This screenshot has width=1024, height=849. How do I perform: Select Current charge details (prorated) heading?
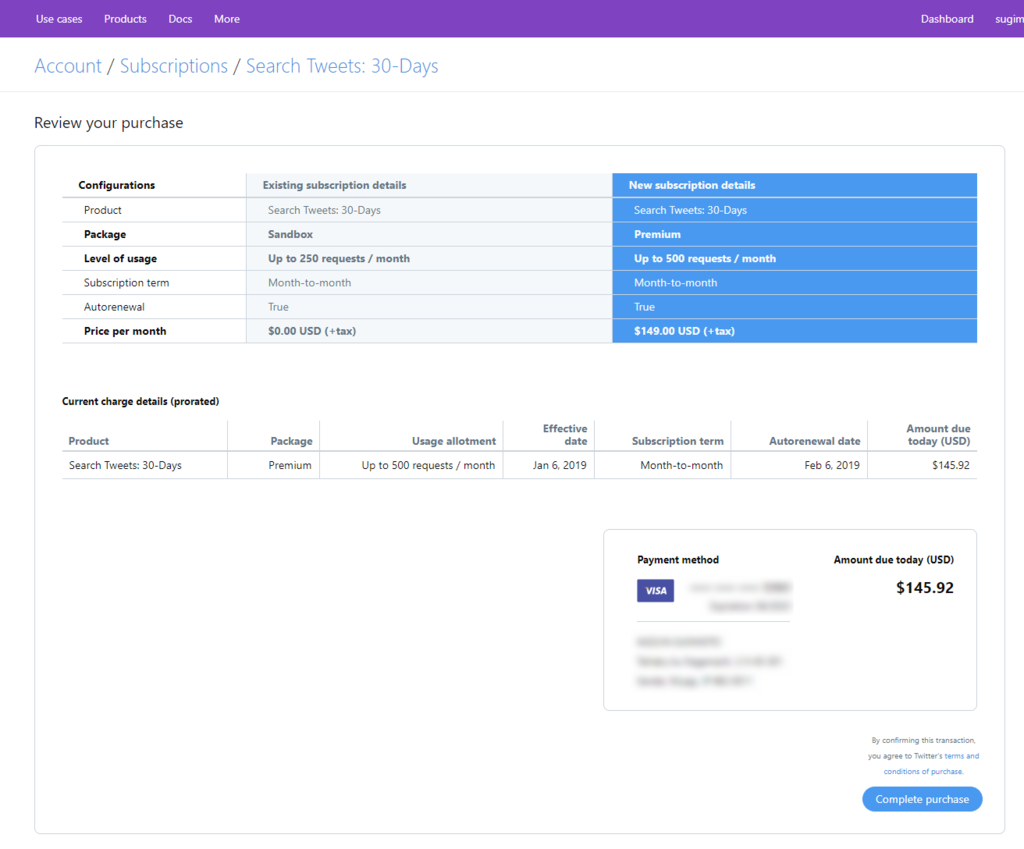140,402
